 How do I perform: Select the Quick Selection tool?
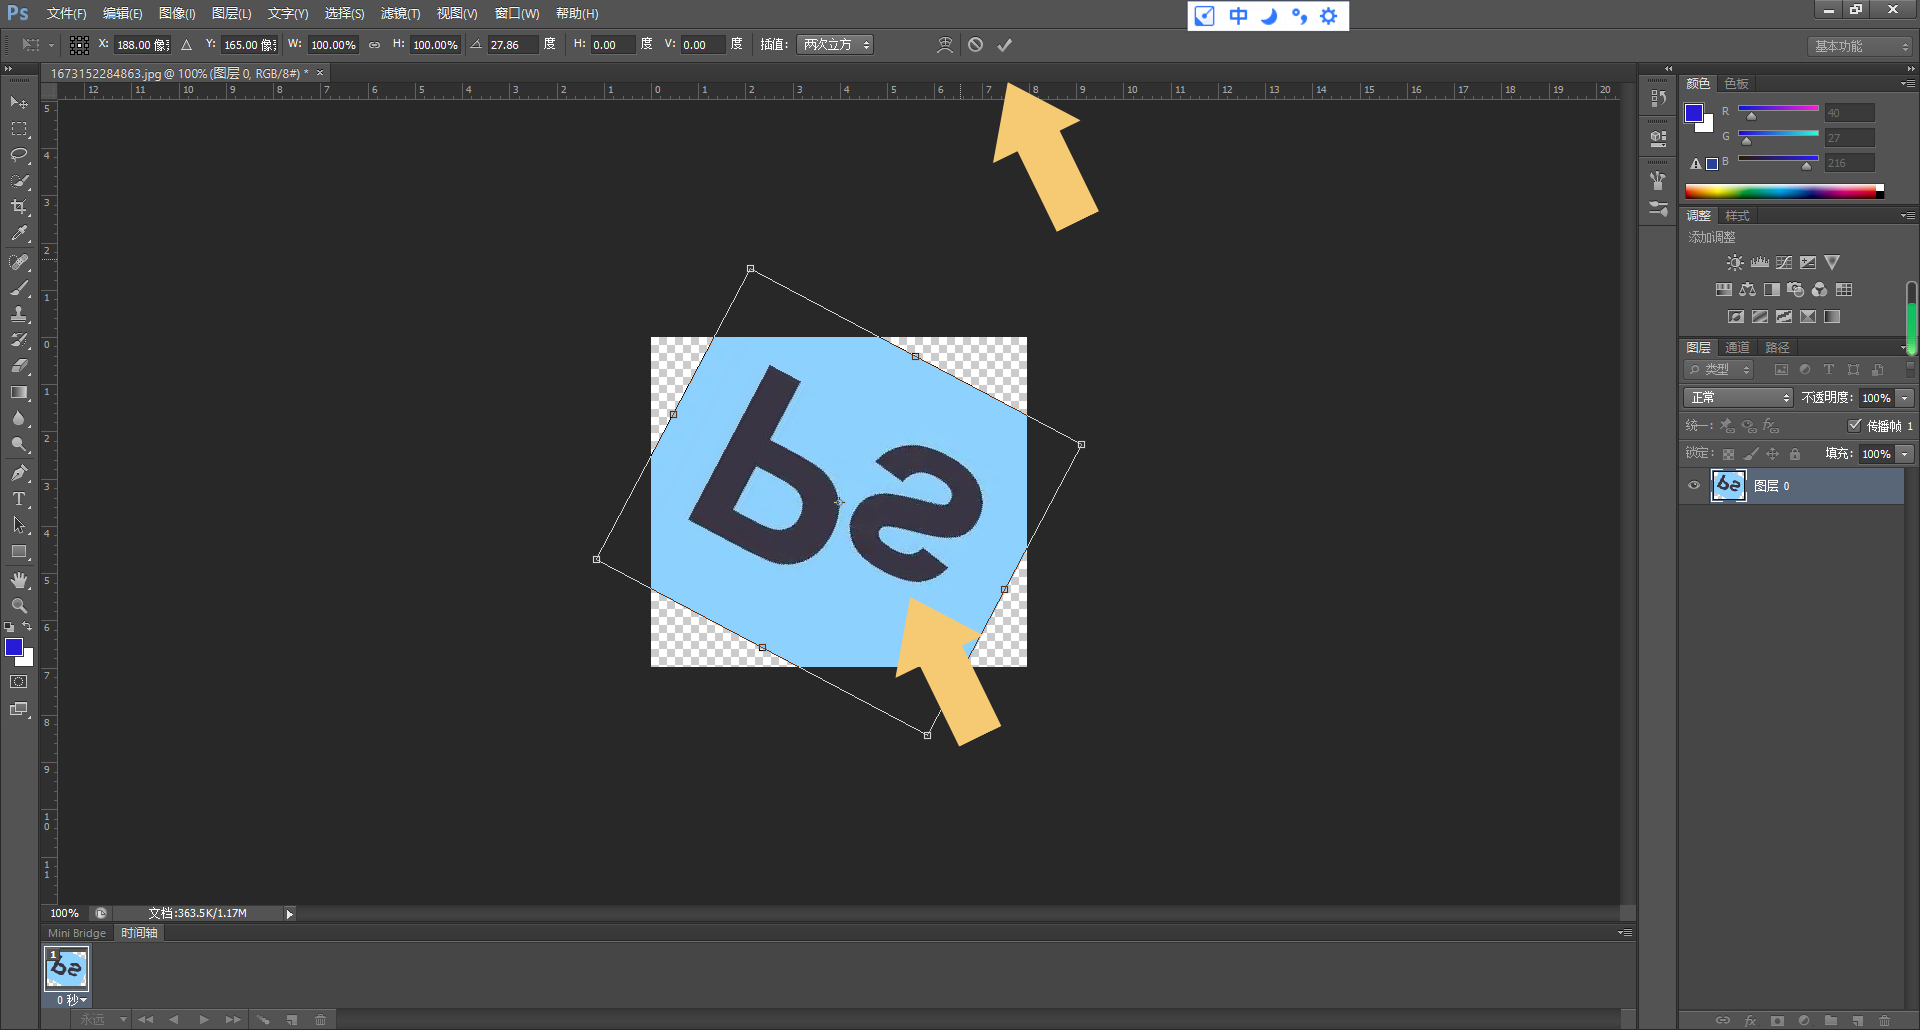[x=19, y=181]
